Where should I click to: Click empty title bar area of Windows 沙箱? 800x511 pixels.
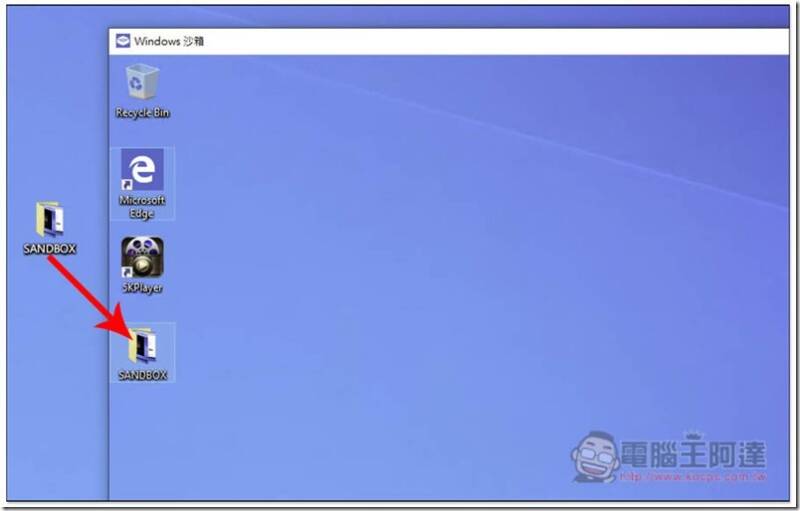click(495, 41)
